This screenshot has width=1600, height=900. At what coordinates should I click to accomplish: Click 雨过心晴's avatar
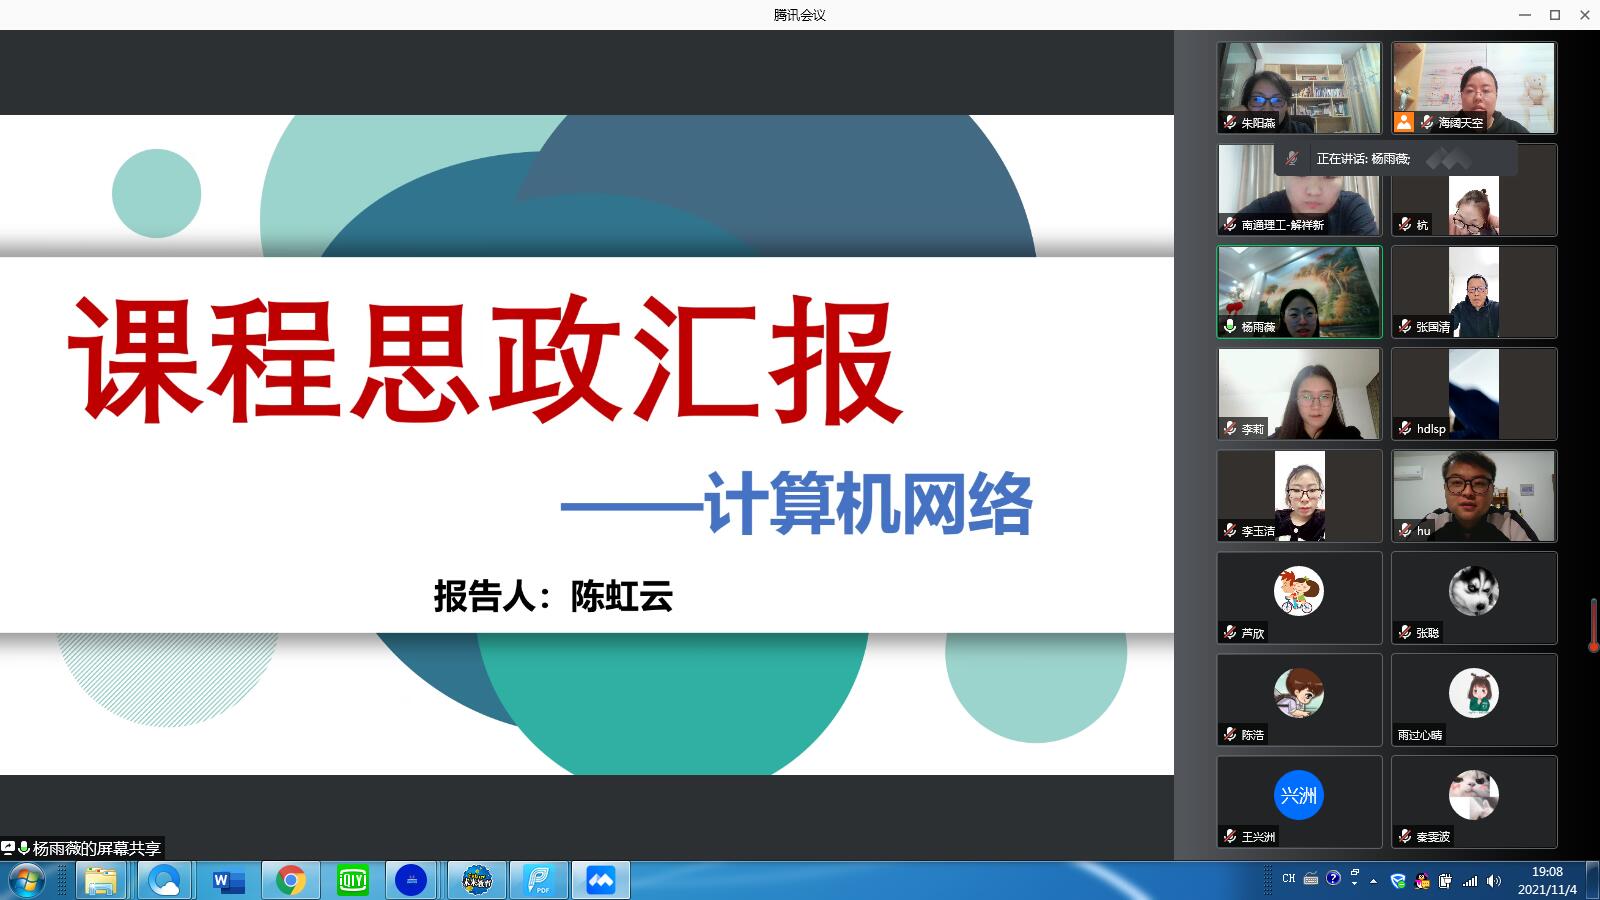pyautogui.click(x=1474, y=693)
